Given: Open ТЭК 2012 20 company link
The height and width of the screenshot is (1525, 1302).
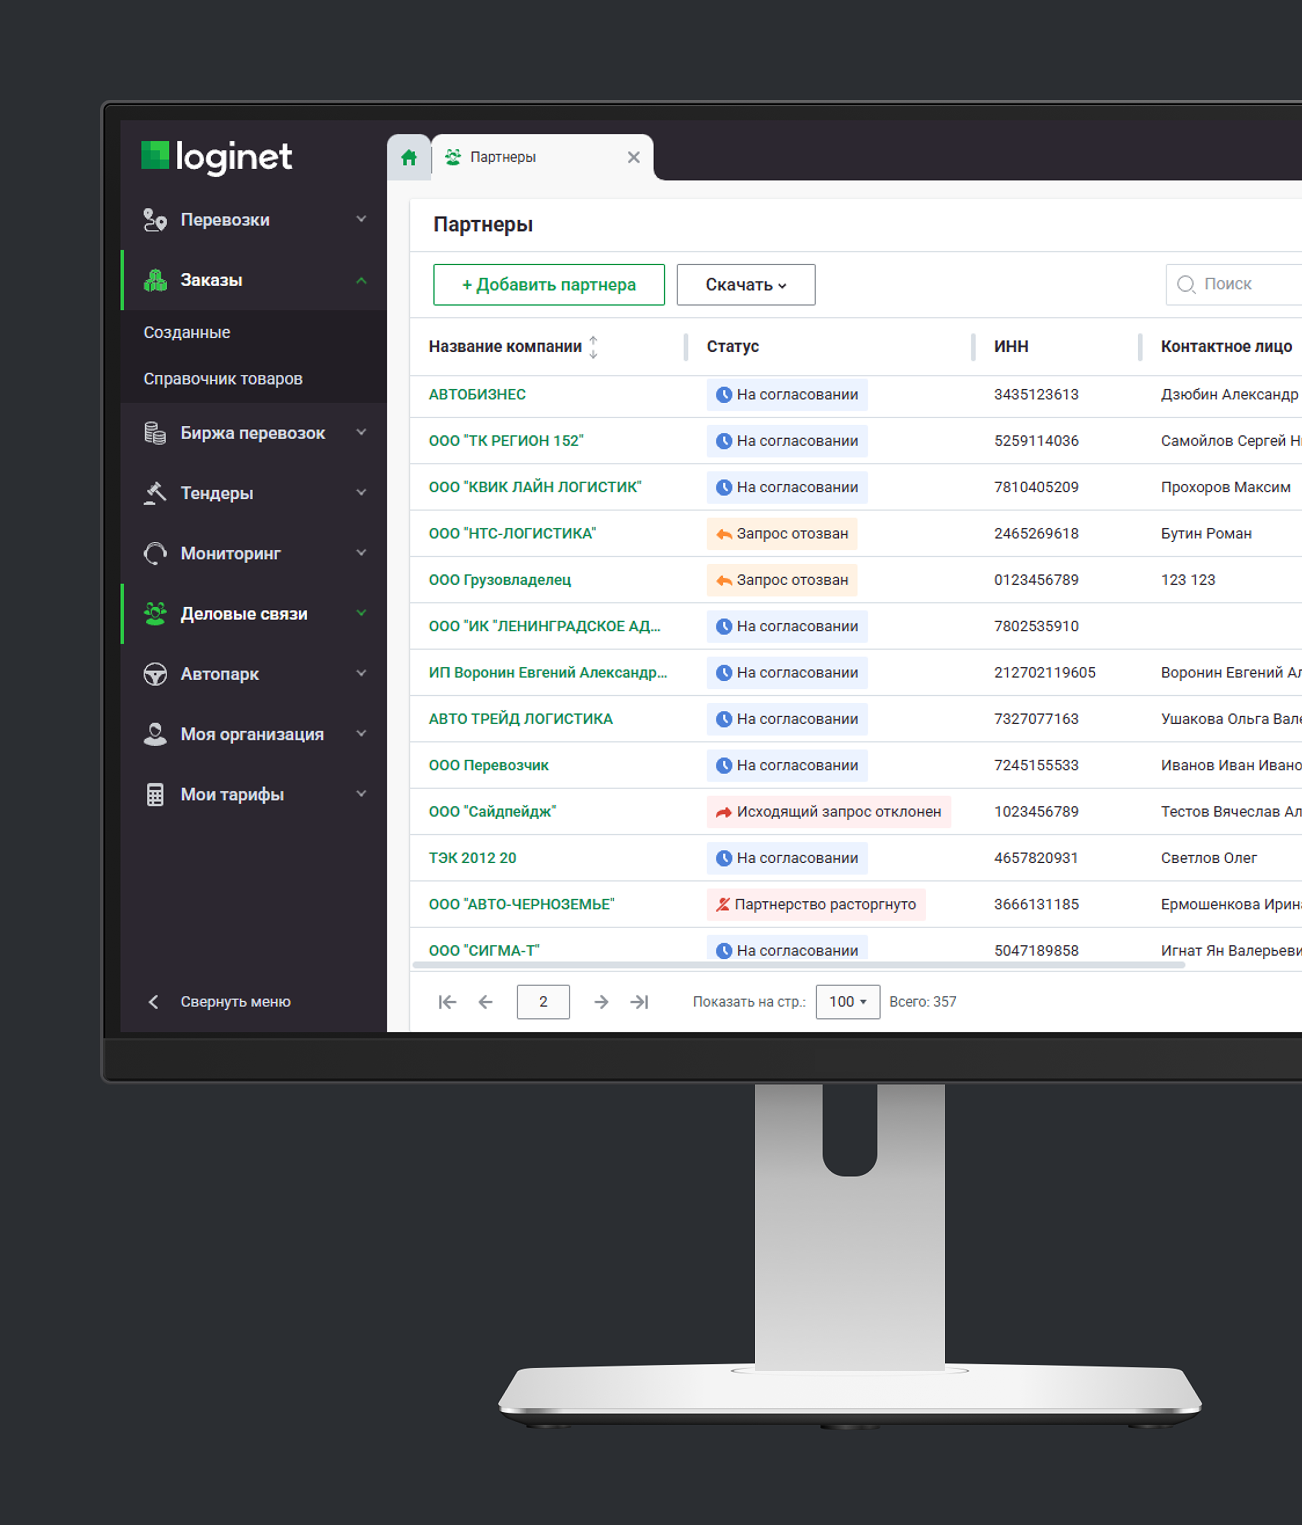Looking at the screenshot, I should [x=473, y=858].
